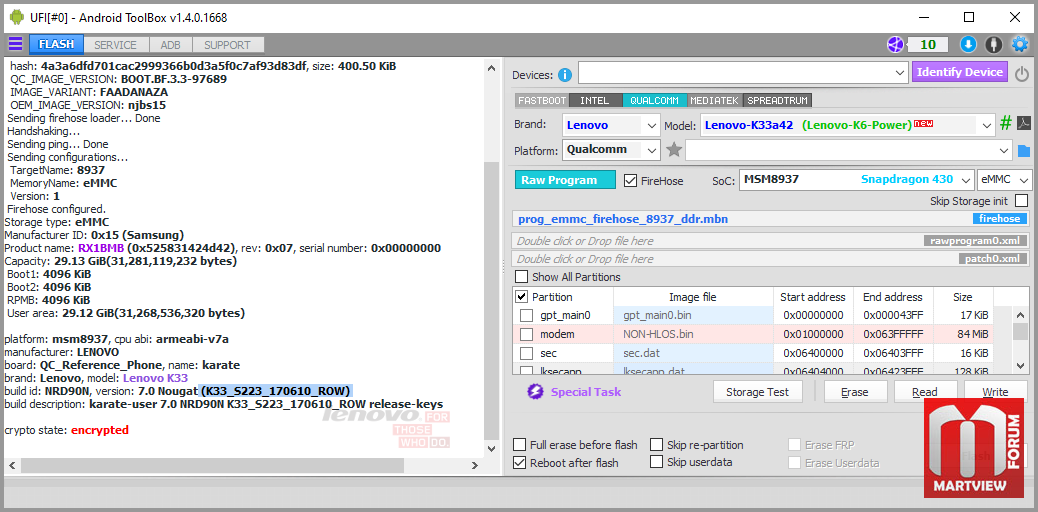The width and height of the screenshot is (1038, 512).
Task: Click the gpt_main0.bin image file cell
Action: (693, 315)
